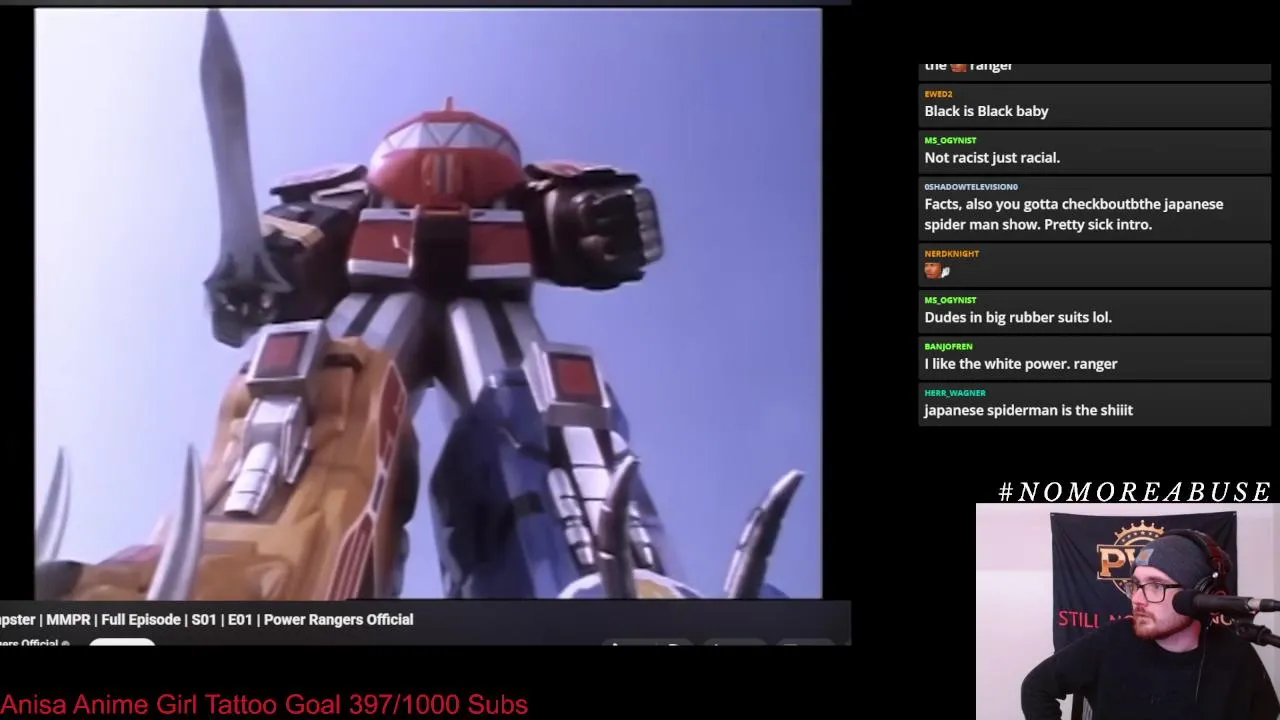Select the EWED2 username in chat
Image resolution: width=1280 pixels, height=720 pixels.
pos(938,94)
